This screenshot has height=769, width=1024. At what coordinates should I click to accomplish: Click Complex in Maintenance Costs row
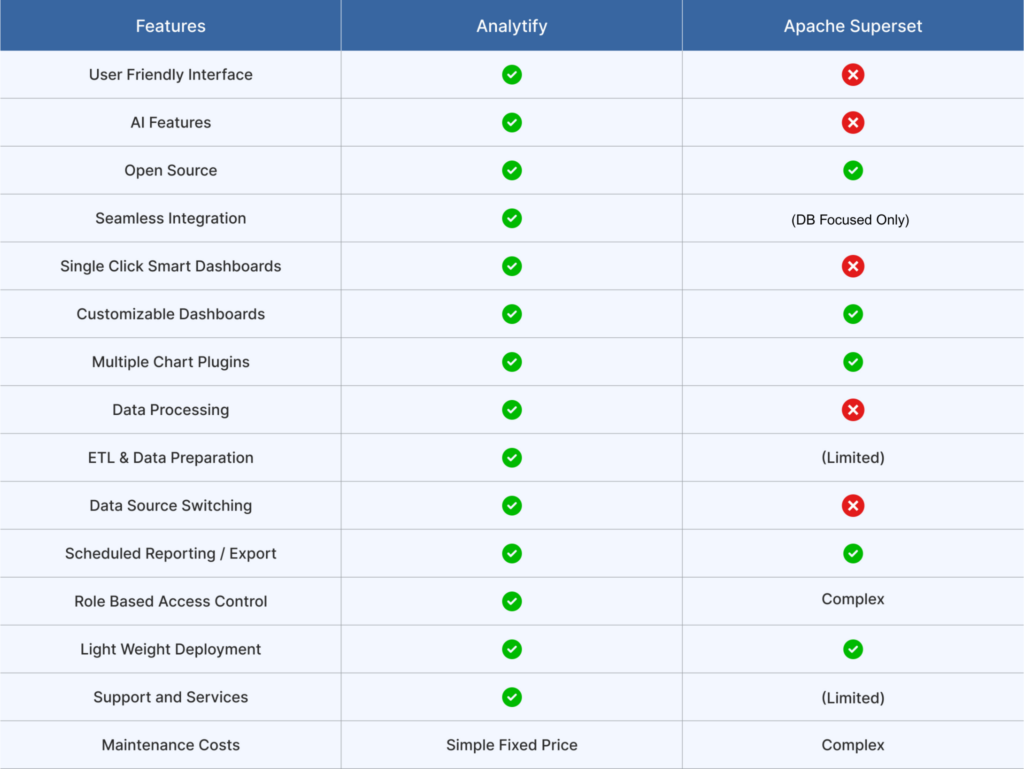coord(852,745)
